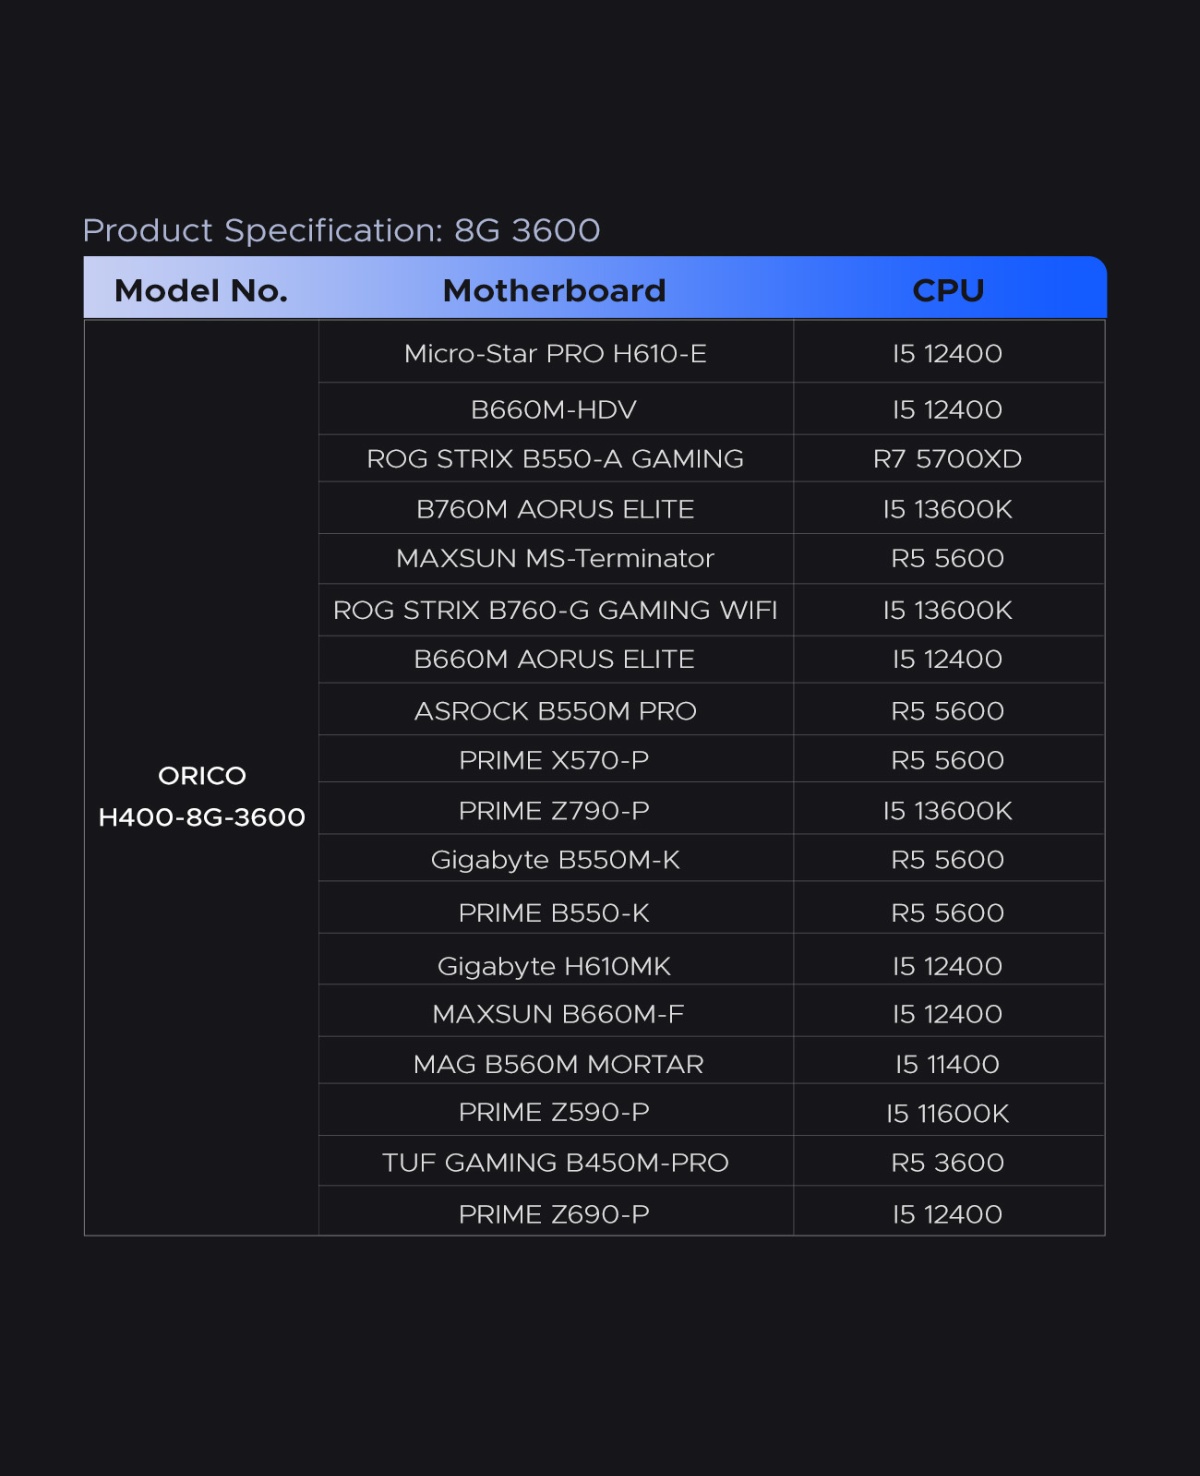
Task: Click the TUF GAMING B450M-PRO row
Action: [x=711, y=1162]
